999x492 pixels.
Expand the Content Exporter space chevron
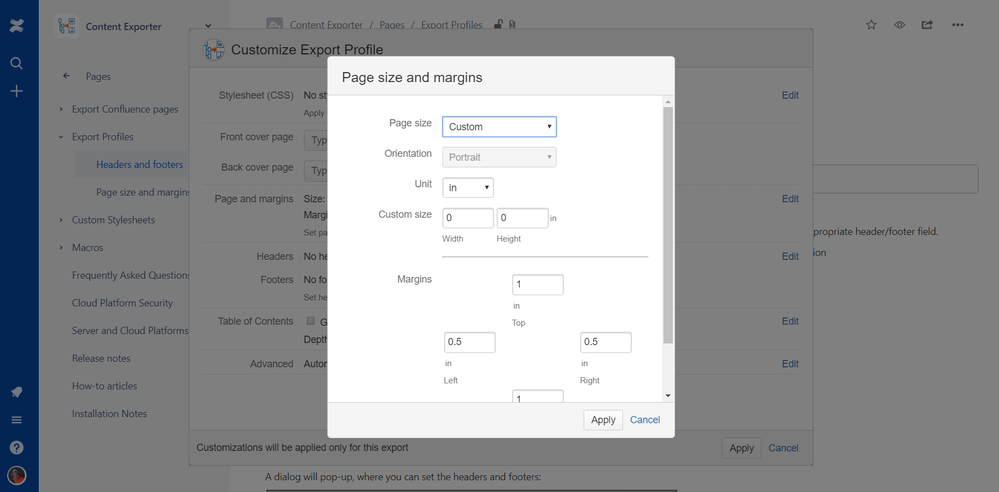[208, 26]
